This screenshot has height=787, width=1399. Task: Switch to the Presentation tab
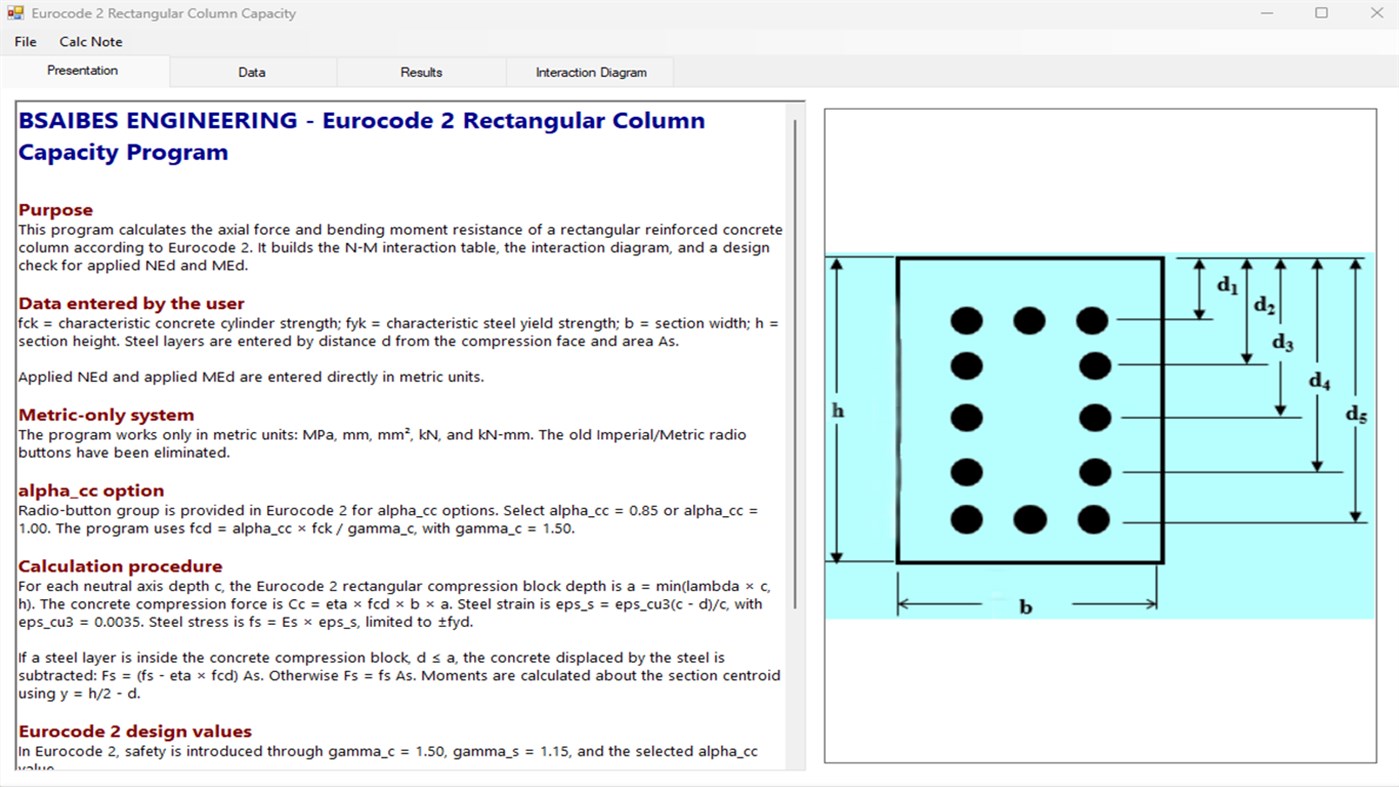[83, 71]
